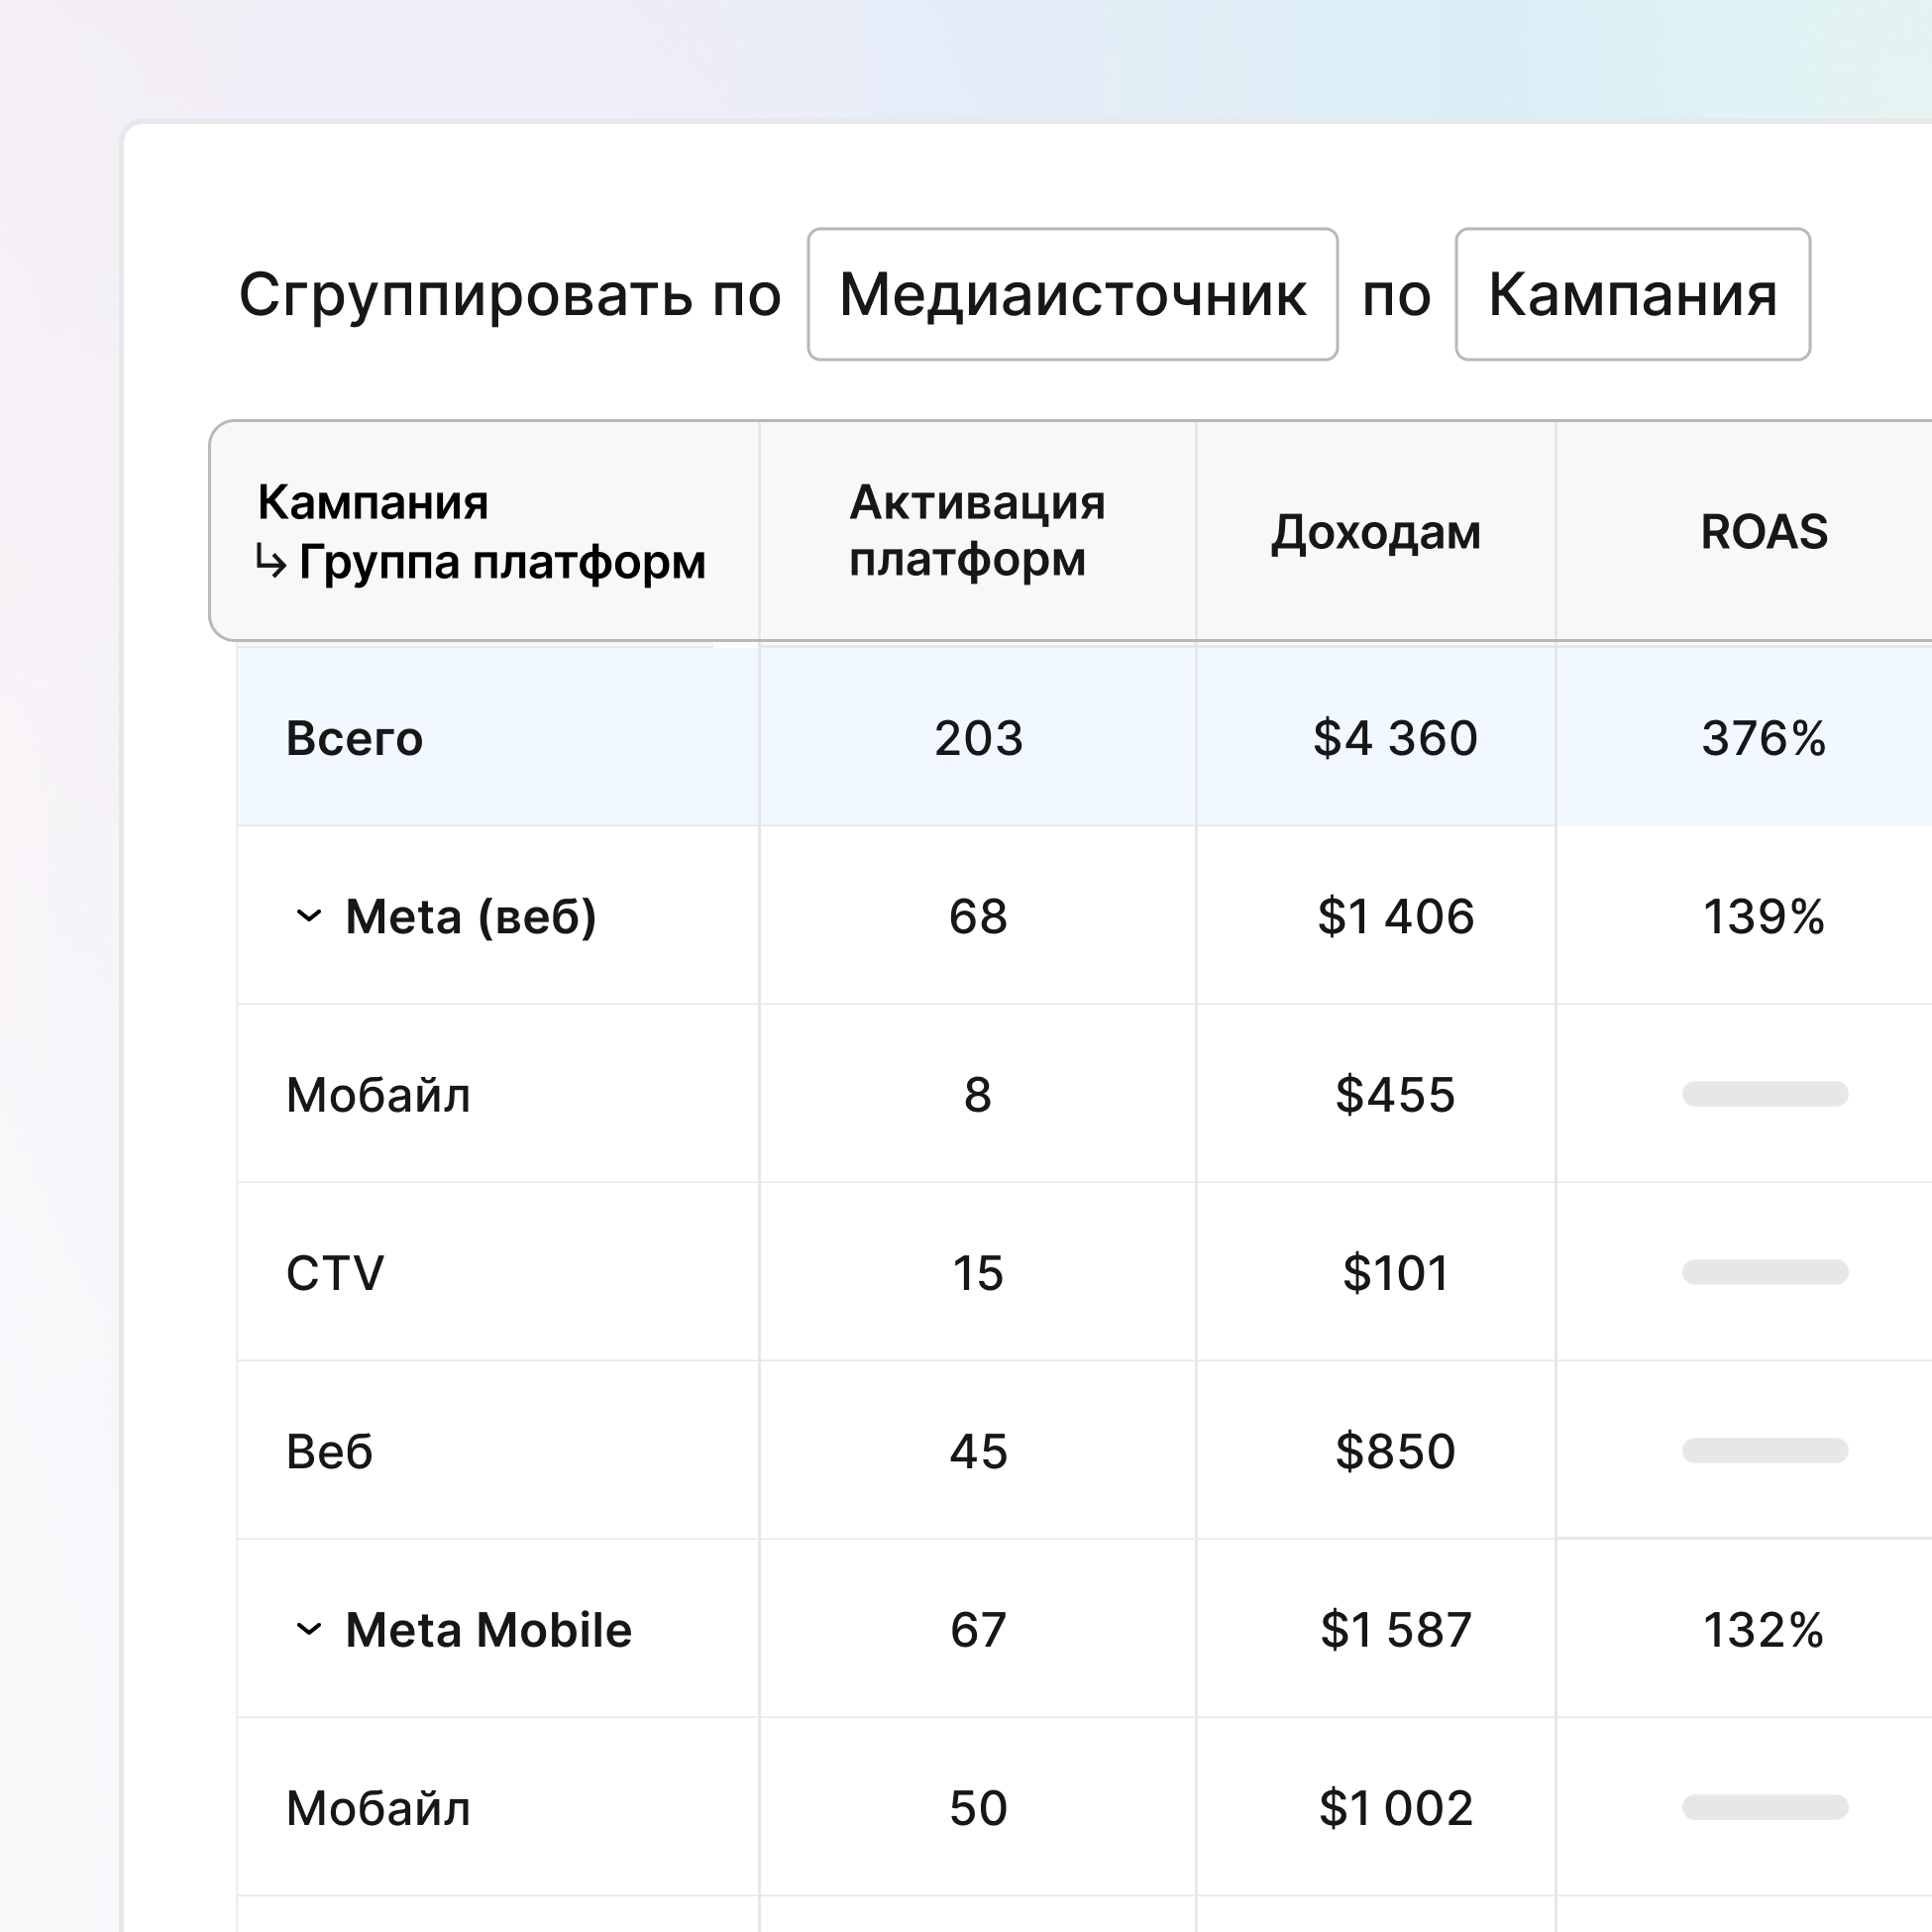Click the $1 587 Meta Mobile revenue cell
Viewport: 1932px width, 1932px height.
click(1395, 1629)
